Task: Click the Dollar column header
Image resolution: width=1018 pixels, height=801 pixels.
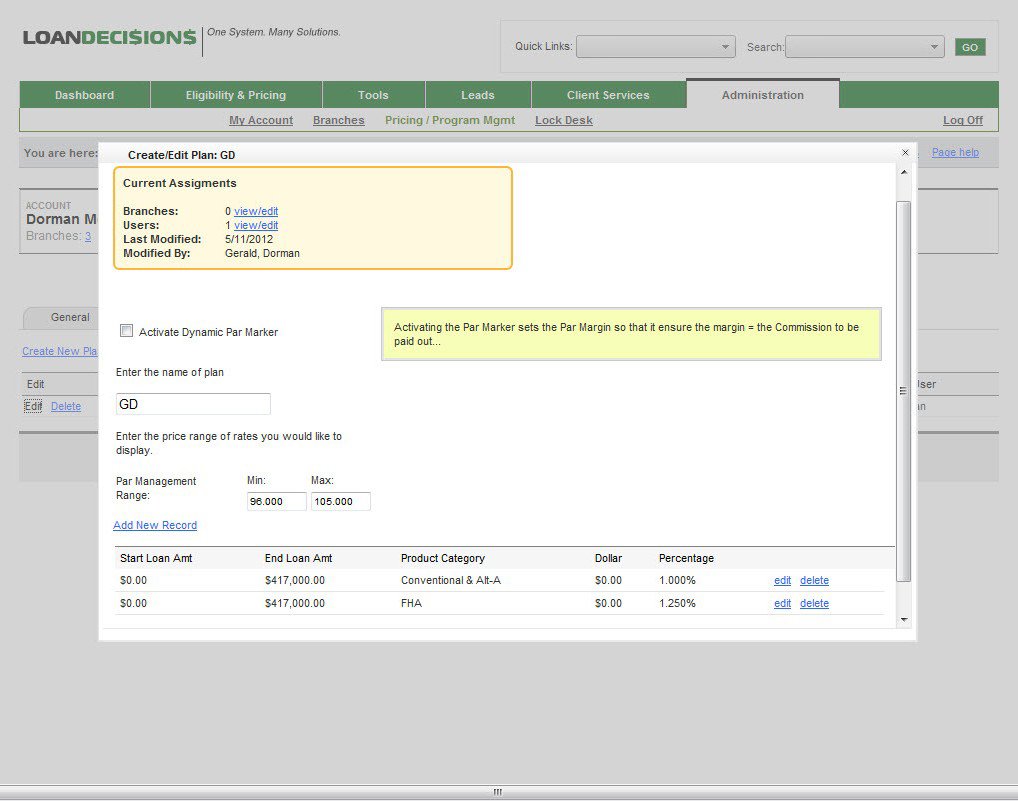Action: click(x=608, y=558)
